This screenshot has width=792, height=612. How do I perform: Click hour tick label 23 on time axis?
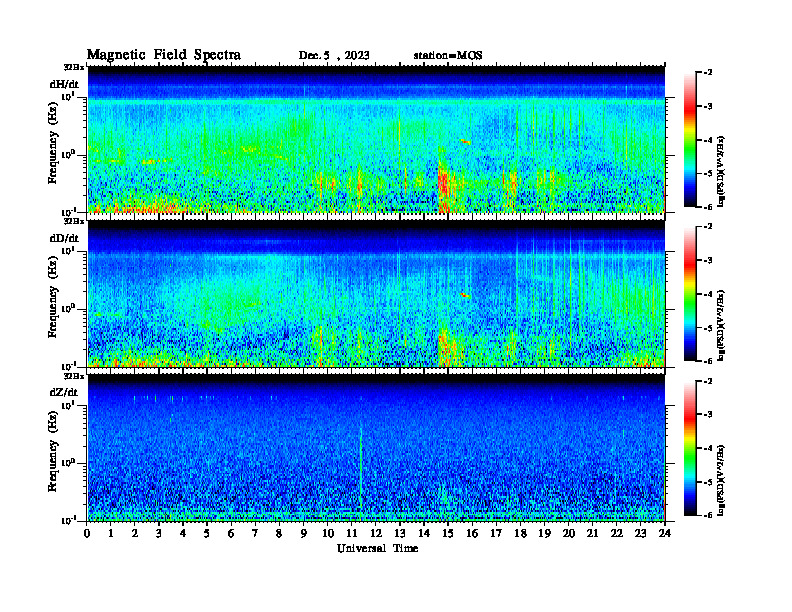point(641,534)
